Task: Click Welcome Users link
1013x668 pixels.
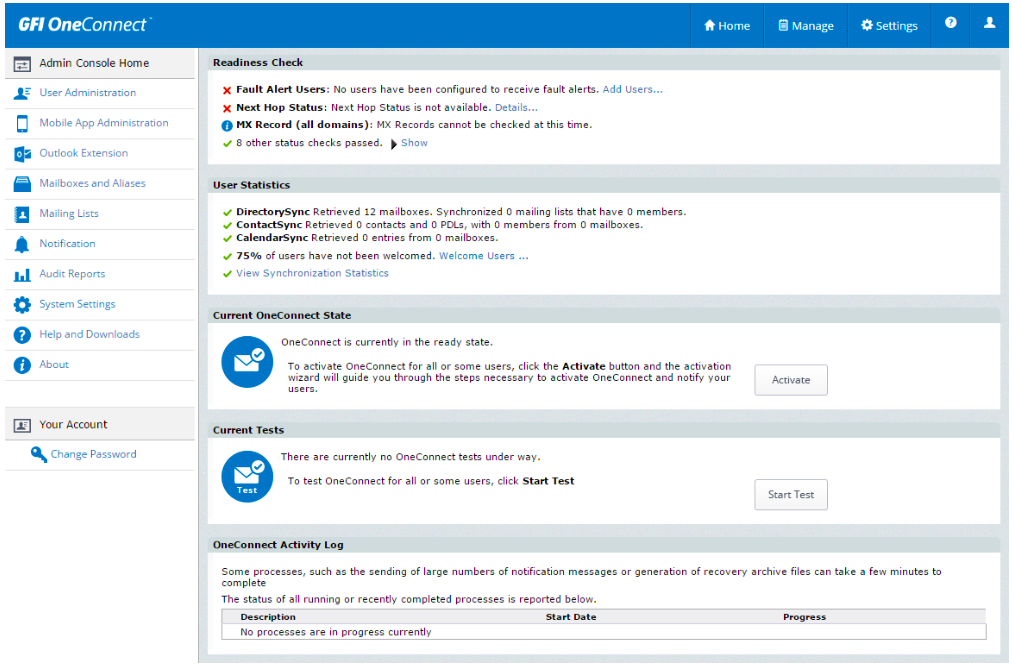Action: tap(484, 256)
